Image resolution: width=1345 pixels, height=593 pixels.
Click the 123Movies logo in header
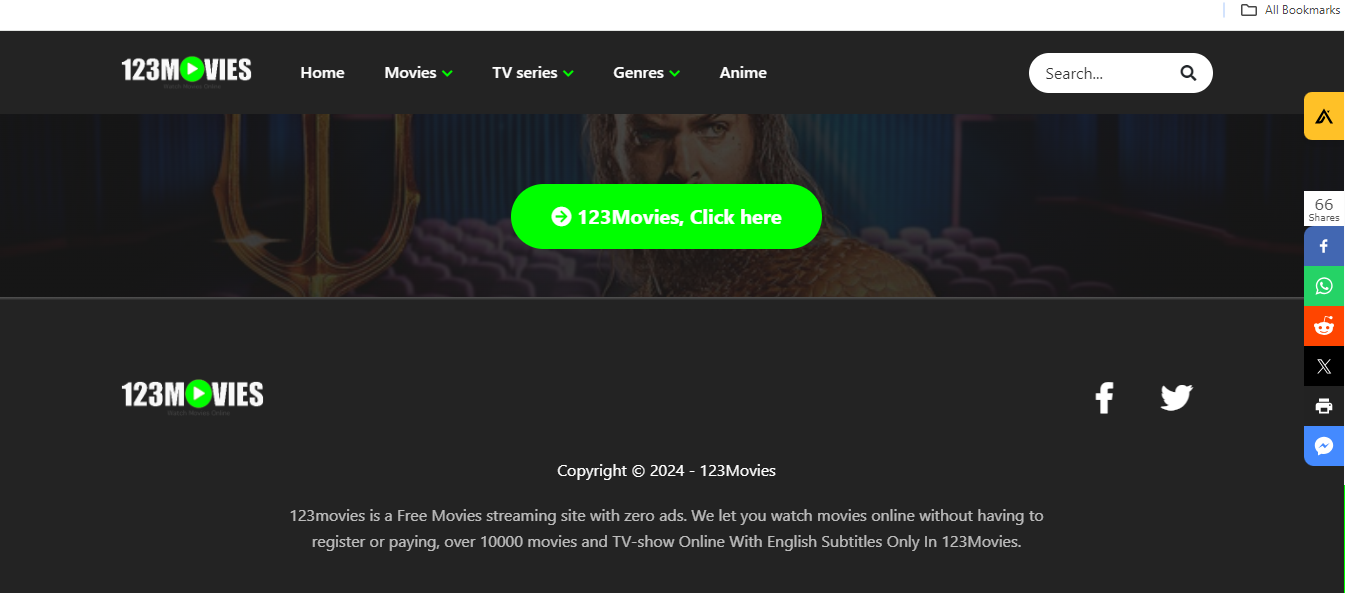pos(186,71)
